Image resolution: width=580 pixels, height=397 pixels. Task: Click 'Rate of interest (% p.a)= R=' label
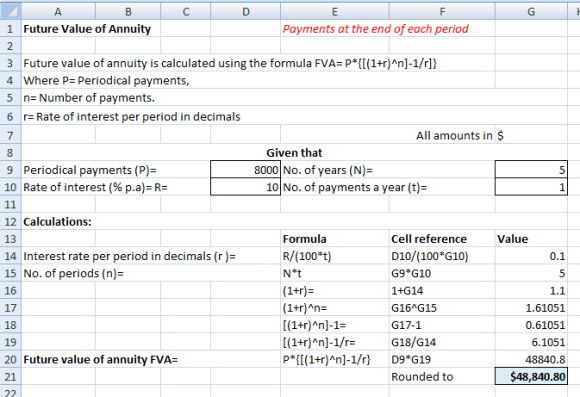click(95, 187)
